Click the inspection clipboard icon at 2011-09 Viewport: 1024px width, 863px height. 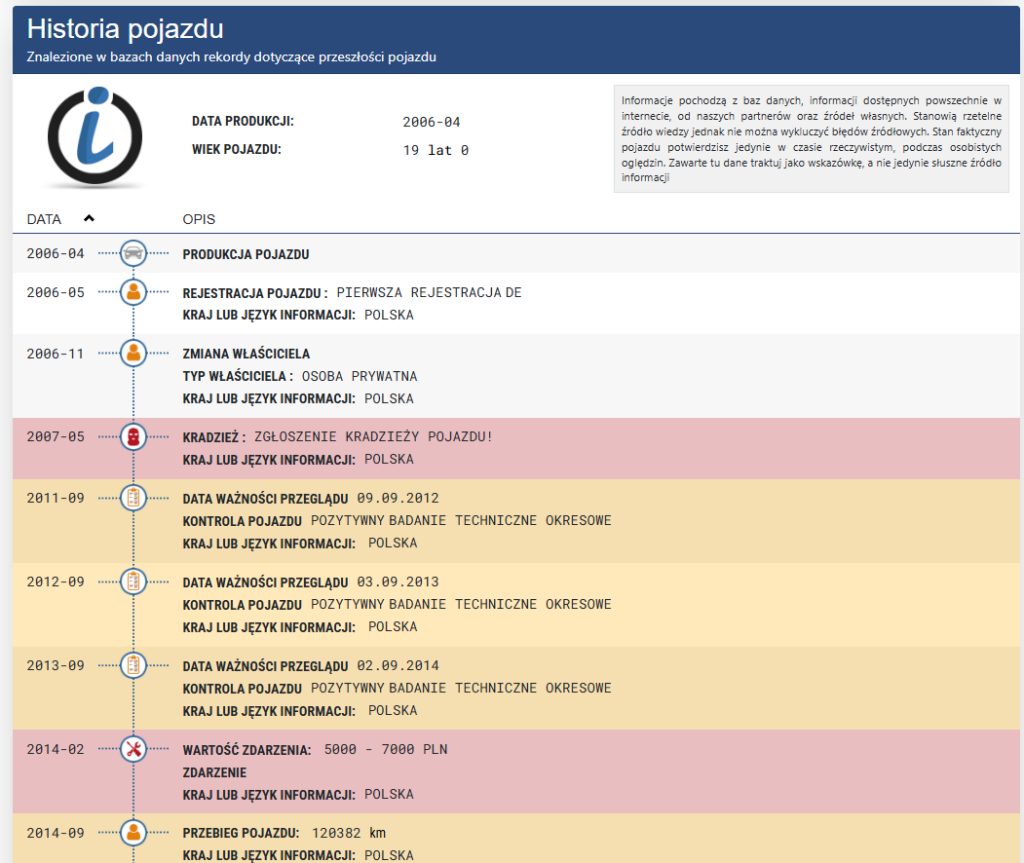(x=133, y=498)
